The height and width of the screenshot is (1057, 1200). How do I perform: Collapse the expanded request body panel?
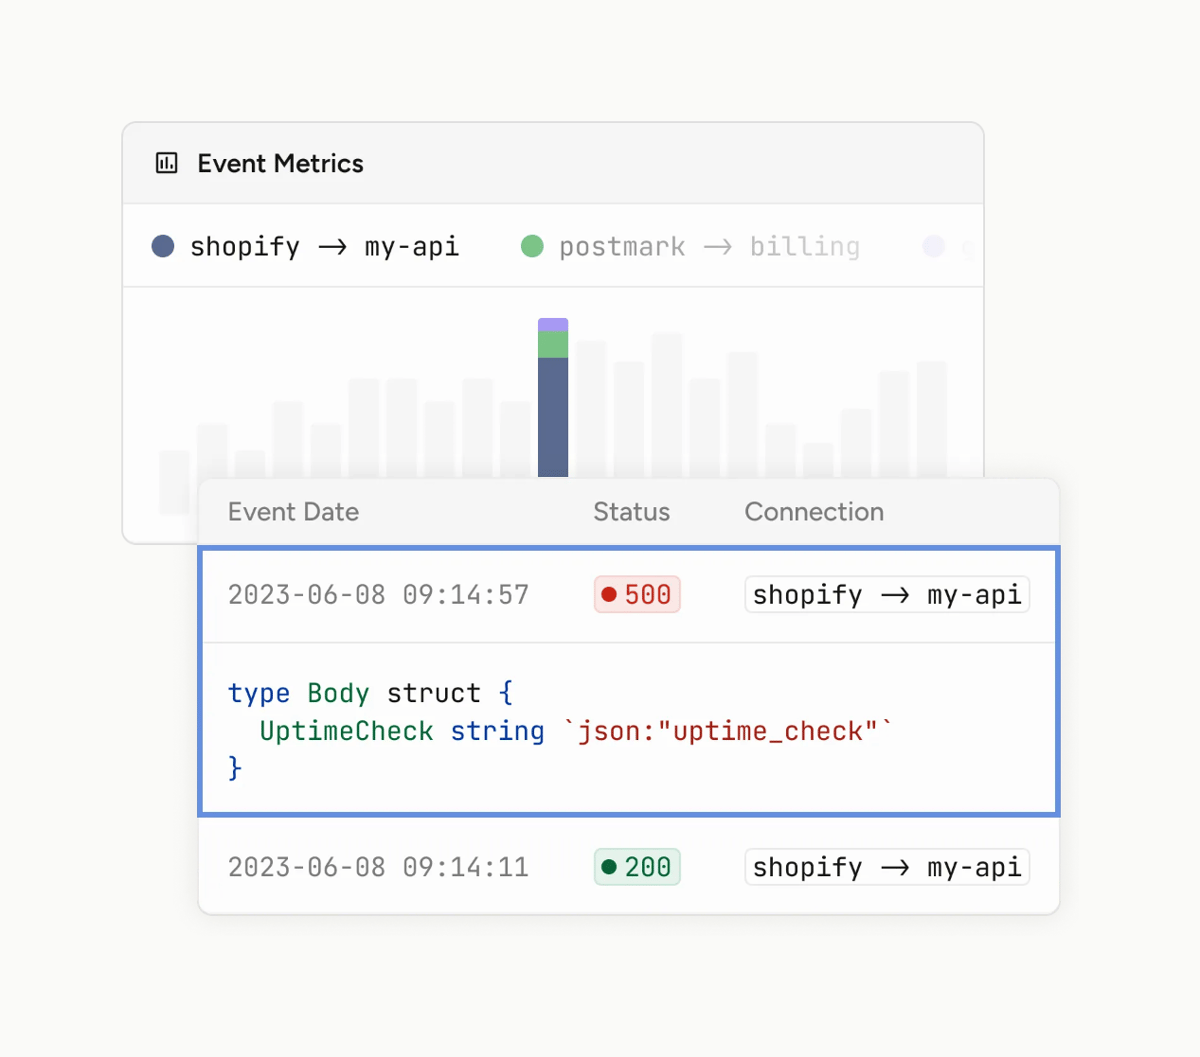pyautogui.click(x=630, y=730)
